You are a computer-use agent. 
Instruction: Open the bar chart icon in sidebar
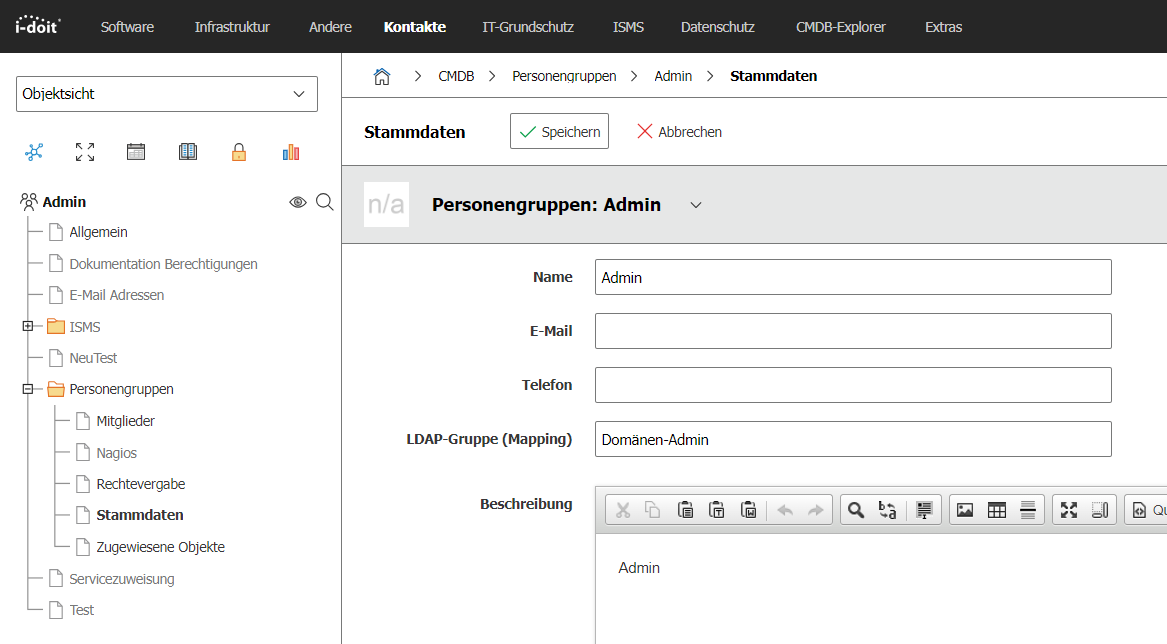pos(291,153)
